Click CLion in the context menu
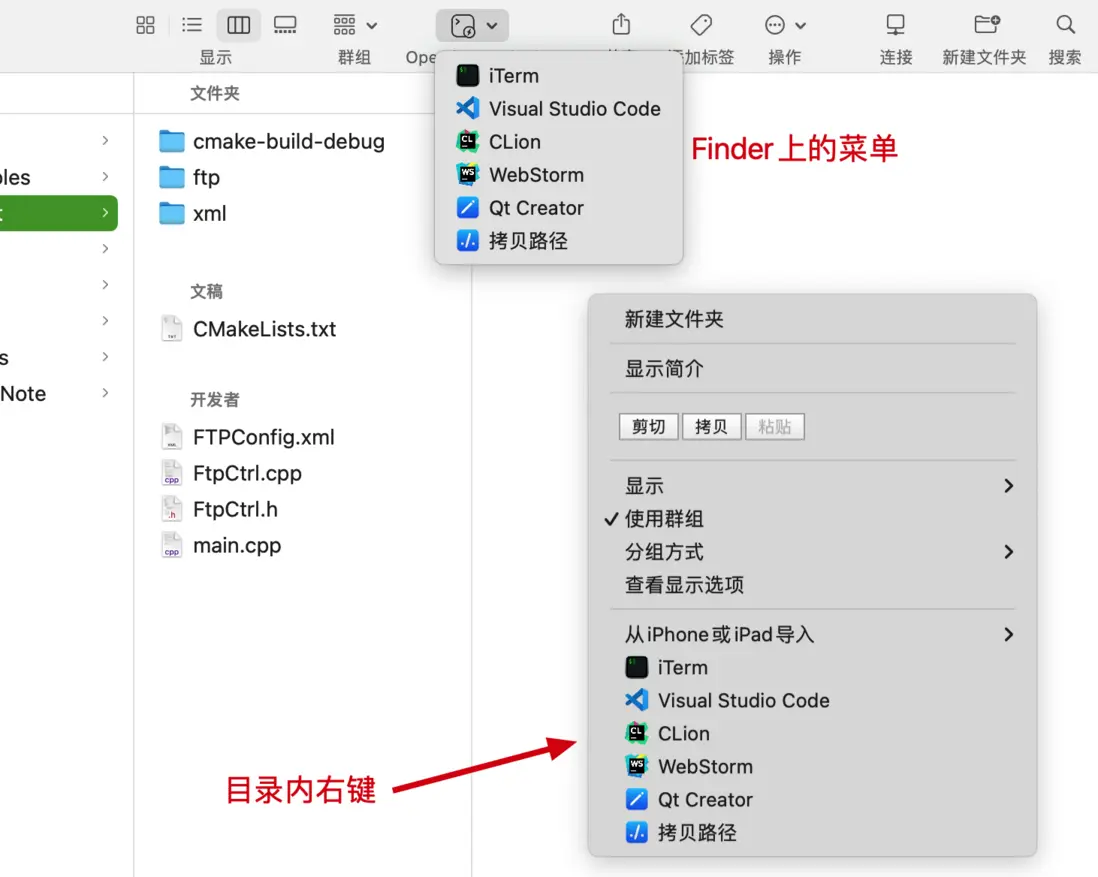 812,733
